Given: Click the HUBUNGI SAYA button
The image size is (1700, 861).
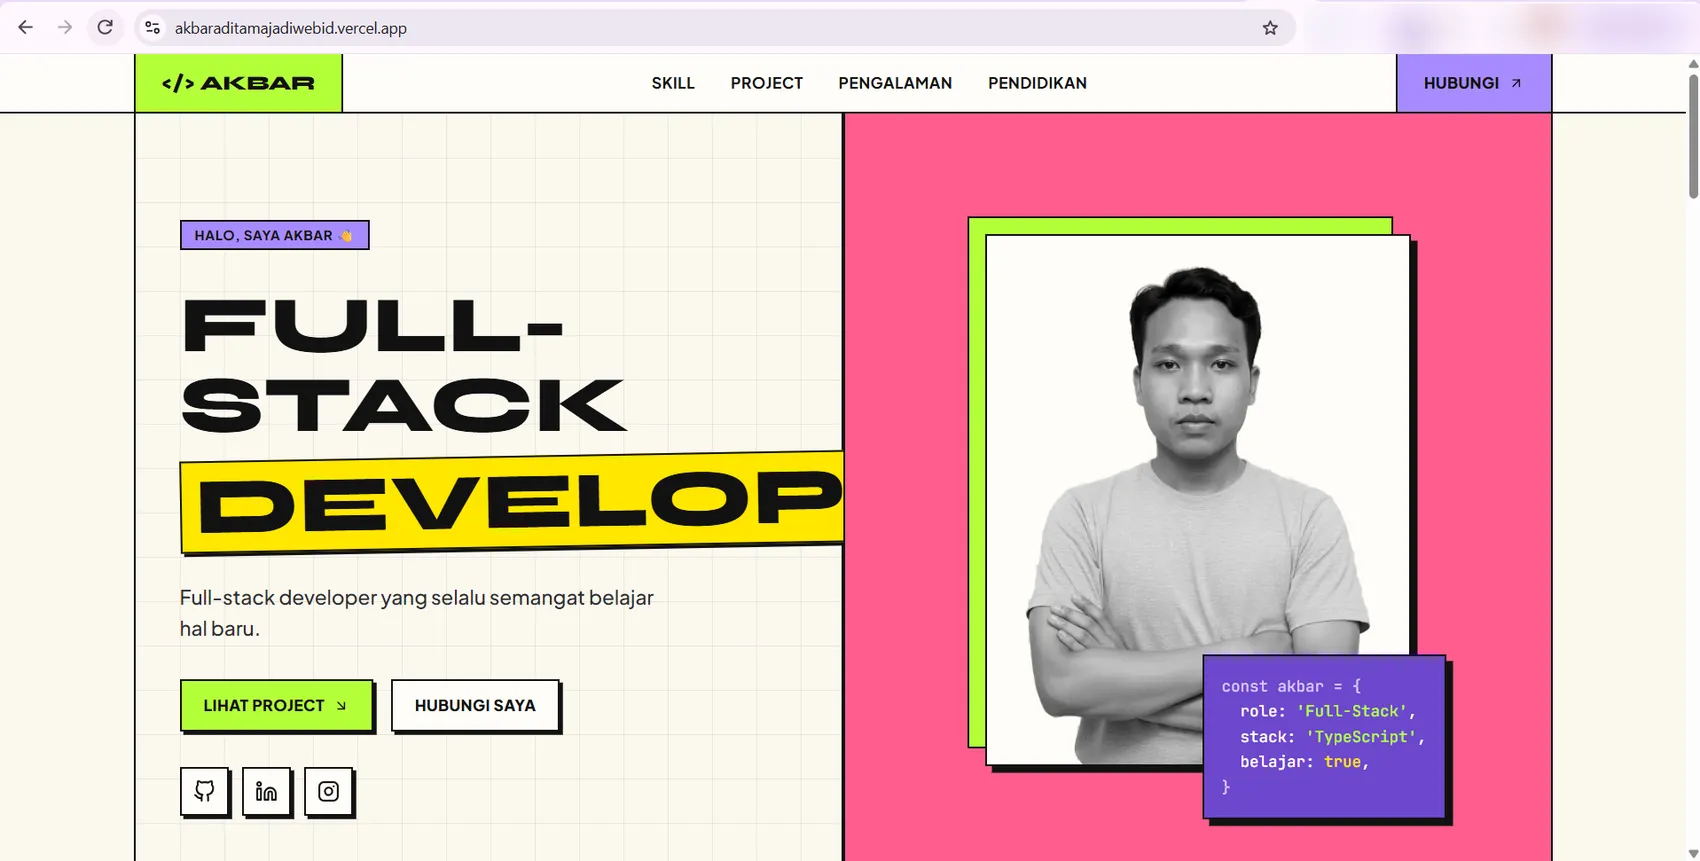Looking at the screenshot, I should (475, 705).
